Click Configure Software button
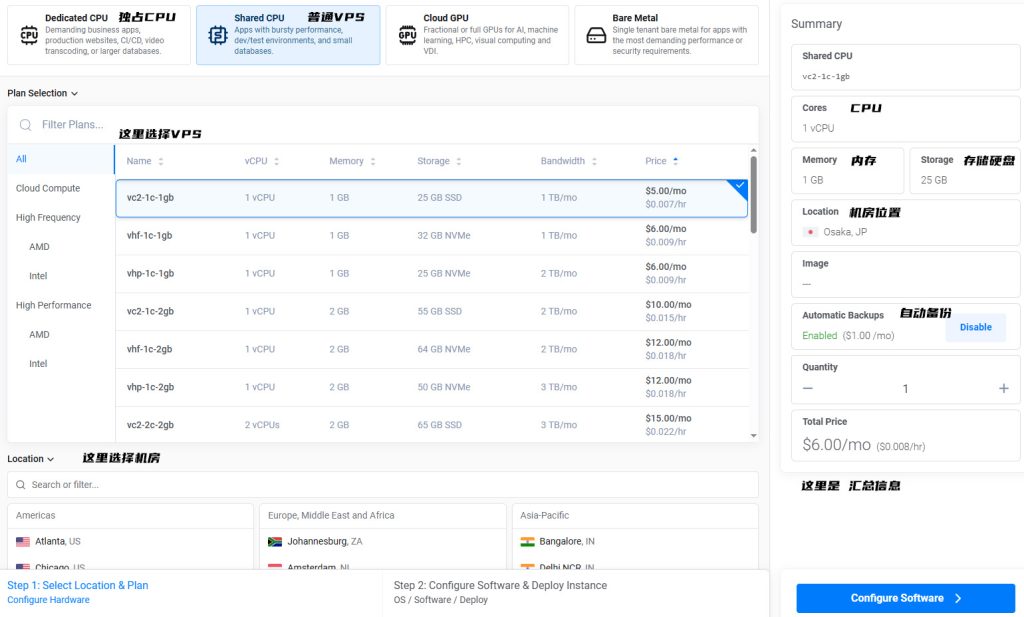The image size is (1024, 617). tap(905, 598)
